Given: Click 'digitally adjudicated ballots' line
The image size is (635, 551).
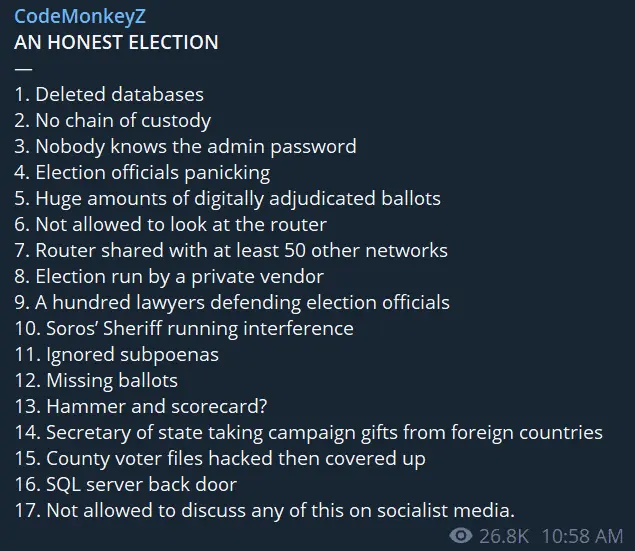Looking at the screenshot, I should (227, 199).
